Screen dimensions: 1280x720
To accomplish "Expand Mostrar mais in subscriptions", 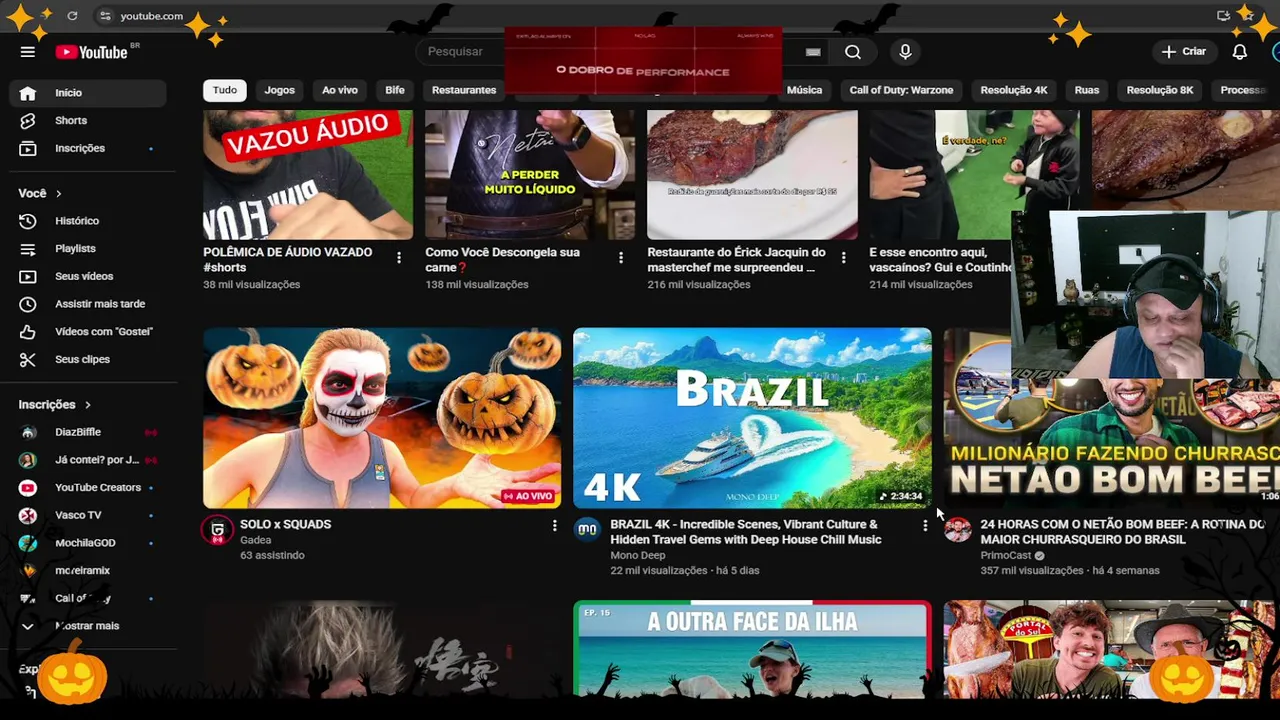I will click(x=88, y=626).
